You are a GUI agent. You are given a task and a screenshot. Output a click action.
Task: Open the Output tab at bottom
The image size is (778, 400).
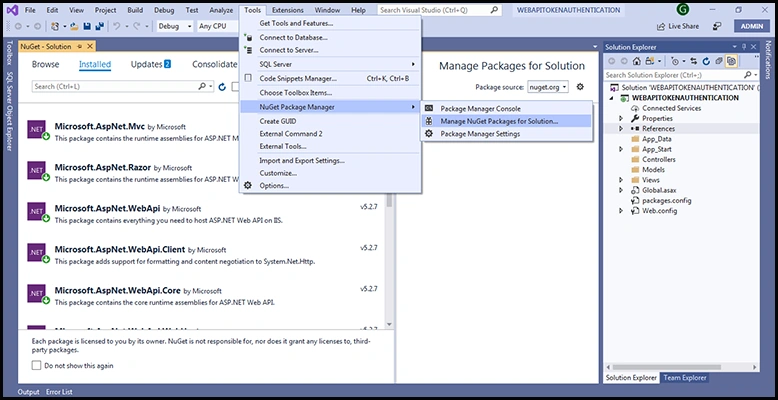(x=28, y=392)
